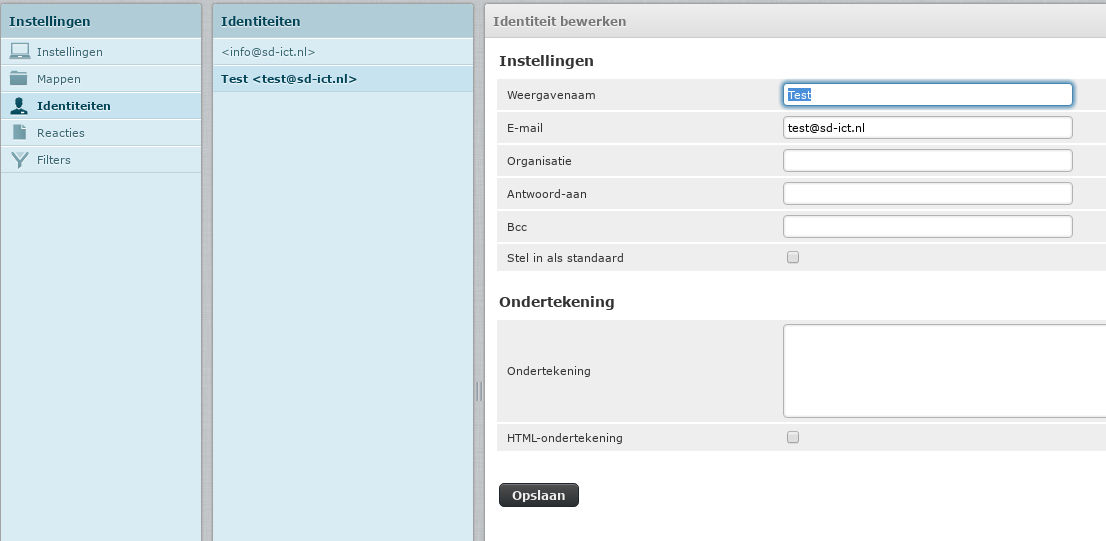Screen dimensions: 1106x541
Task: Click the folder icon beside Mappen
Action: click(x=19, y=78)
